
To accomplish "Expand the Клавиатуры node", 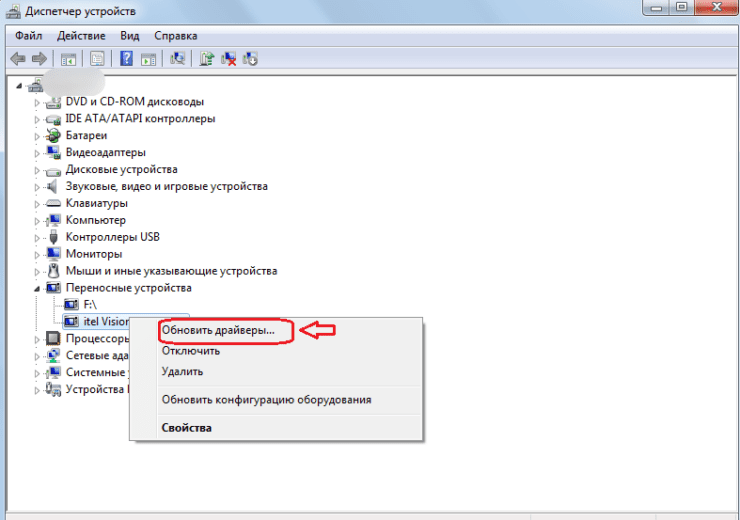I will pos(37,204).
